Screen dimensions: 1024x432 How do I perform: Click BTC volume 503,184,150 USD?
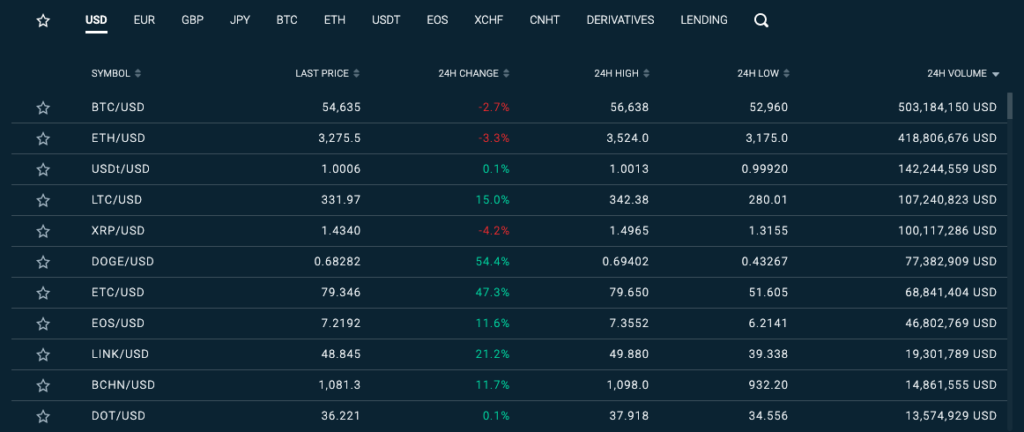[948, 107]
